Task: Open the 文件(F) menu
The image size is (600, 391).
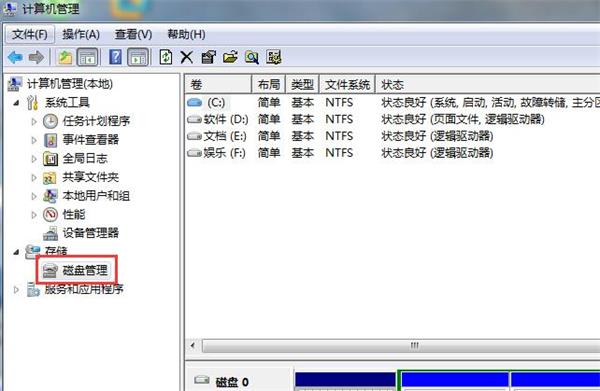Action: [x=30, y=35]
